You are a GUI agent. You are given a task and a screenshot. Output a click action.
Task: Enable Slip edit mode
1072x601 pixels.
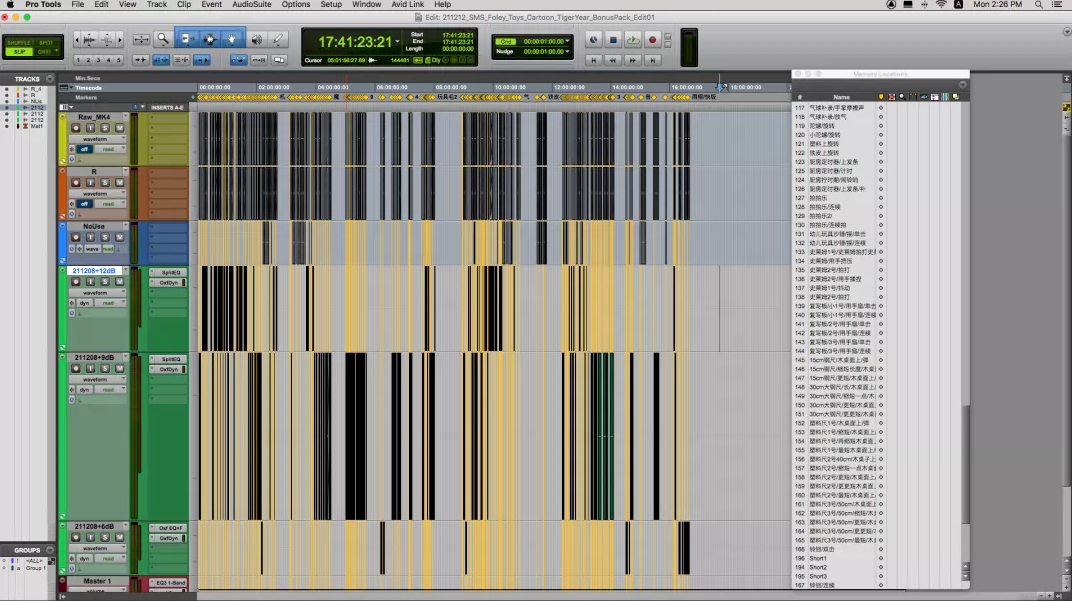click(19, 51)
